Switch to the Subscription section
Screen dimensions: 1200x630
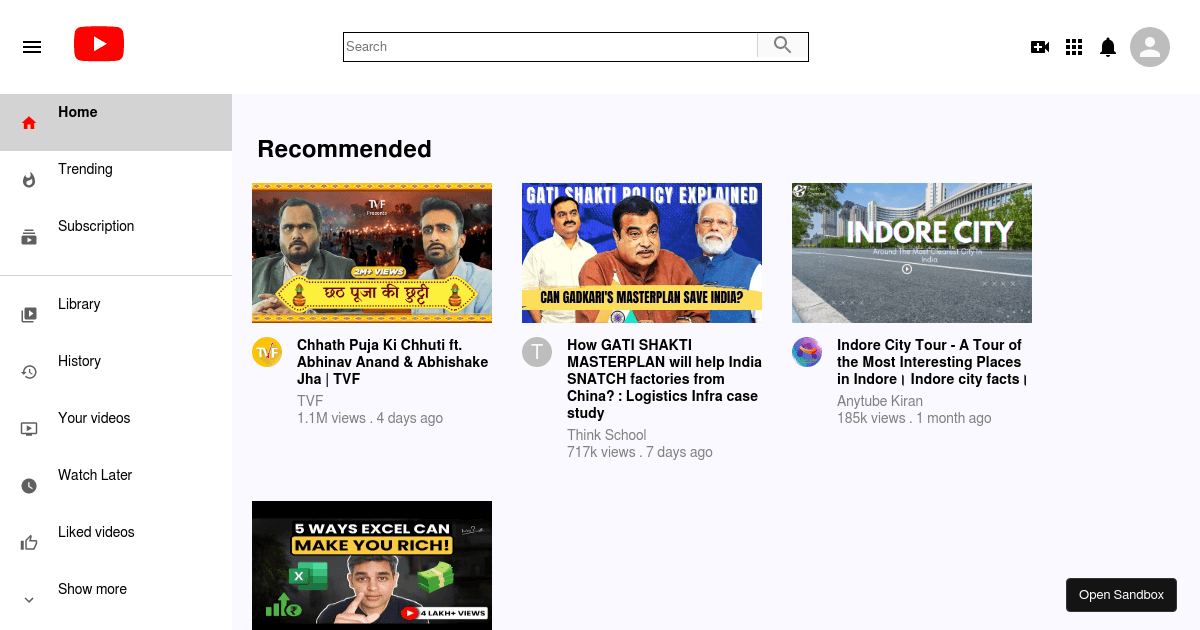click(x=96, y=226)
